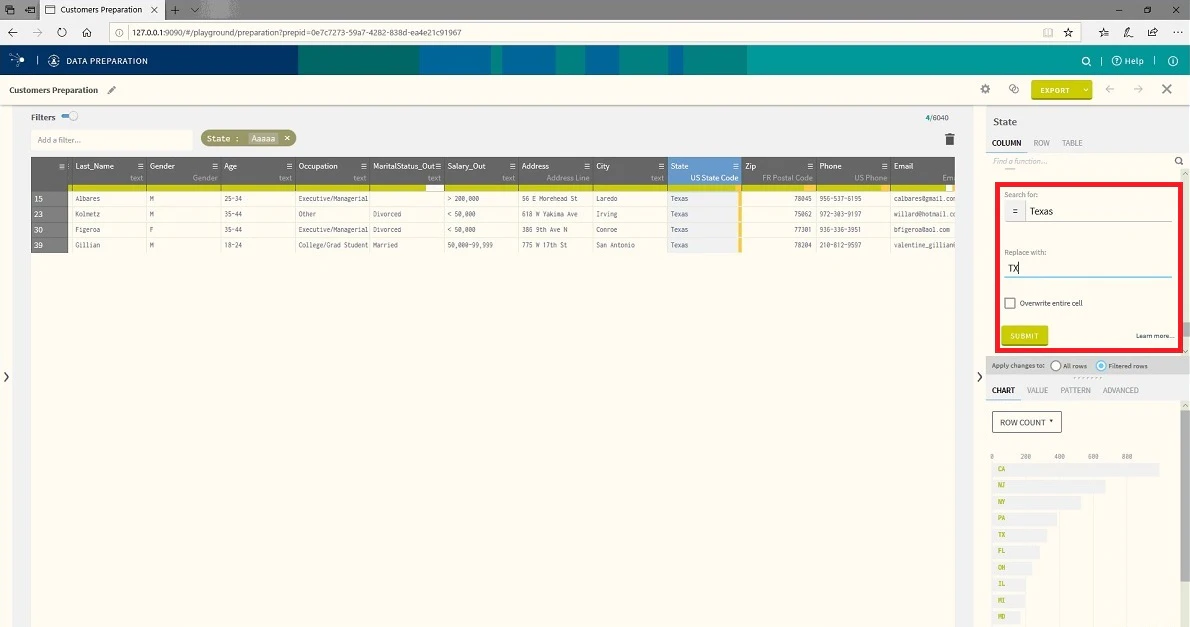Switch to the TABLE functions tab
1190x627 pixels.
(1072, 143)
